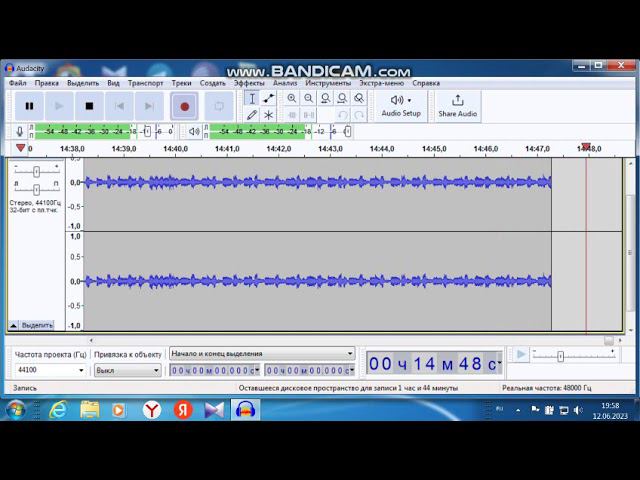Viewport: 640px width, 480px height.
Task: Open the Анализ menu
Action: click(x=285, y=83)
